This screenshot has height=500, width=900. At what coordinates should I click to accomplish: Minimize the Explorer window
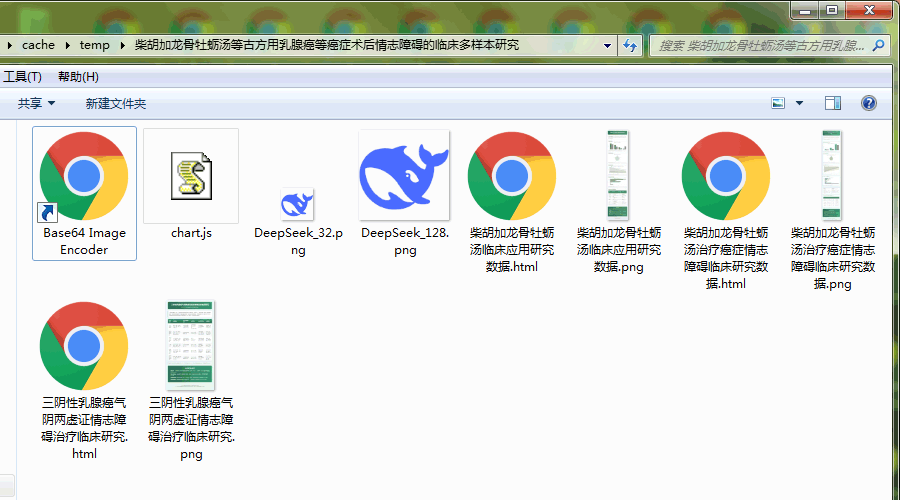tap(805, 10)
